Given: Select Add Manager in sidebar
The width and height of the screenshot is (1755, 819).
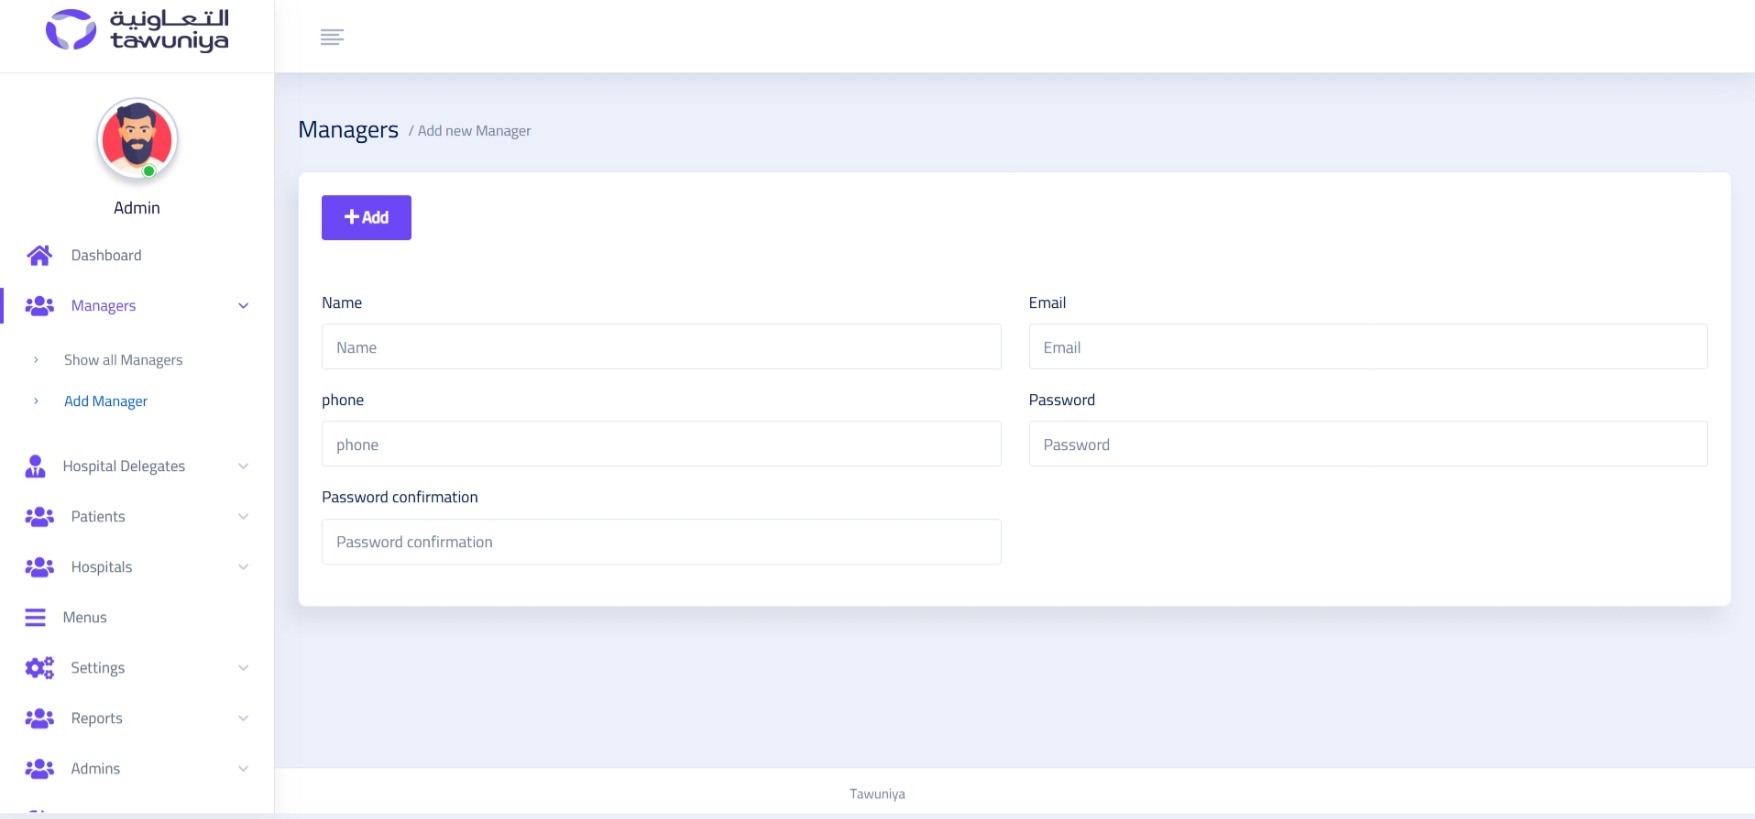Looking at the screenshot, I should pyautogui.click(x=106, y=401).
